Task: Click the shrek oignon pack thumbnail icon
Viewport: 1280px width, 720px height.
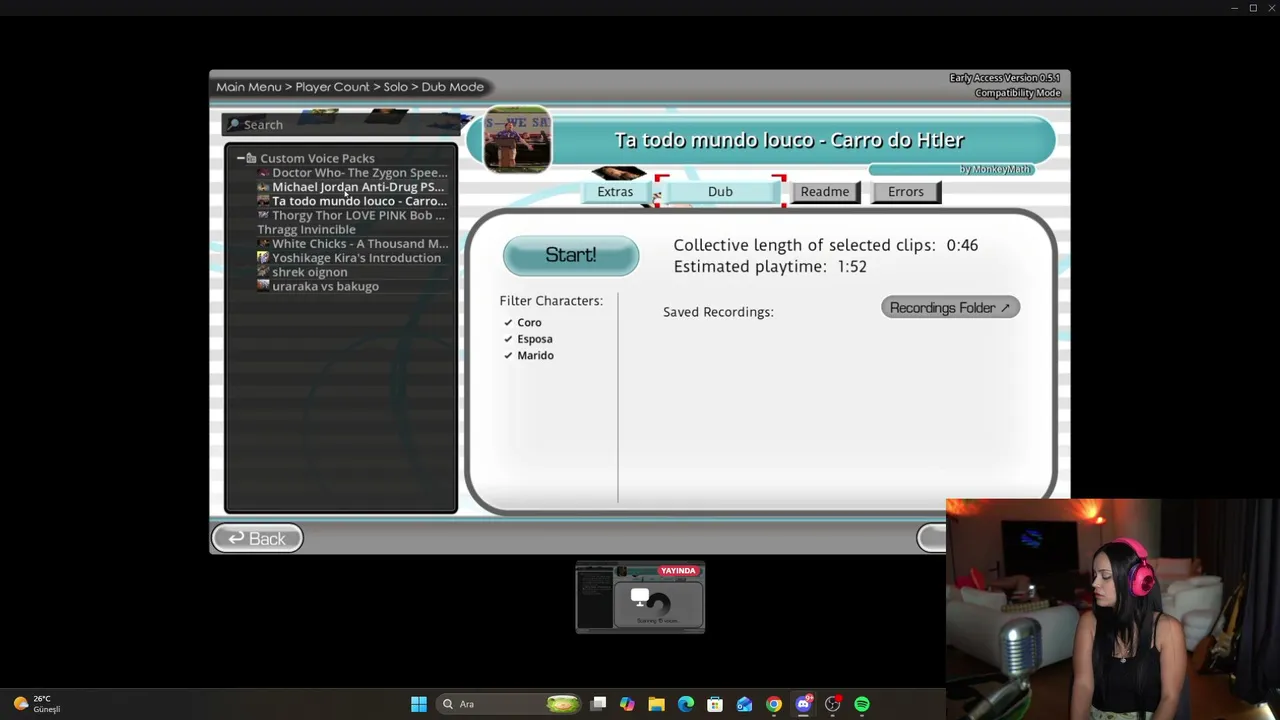Action: pos(263,272)
